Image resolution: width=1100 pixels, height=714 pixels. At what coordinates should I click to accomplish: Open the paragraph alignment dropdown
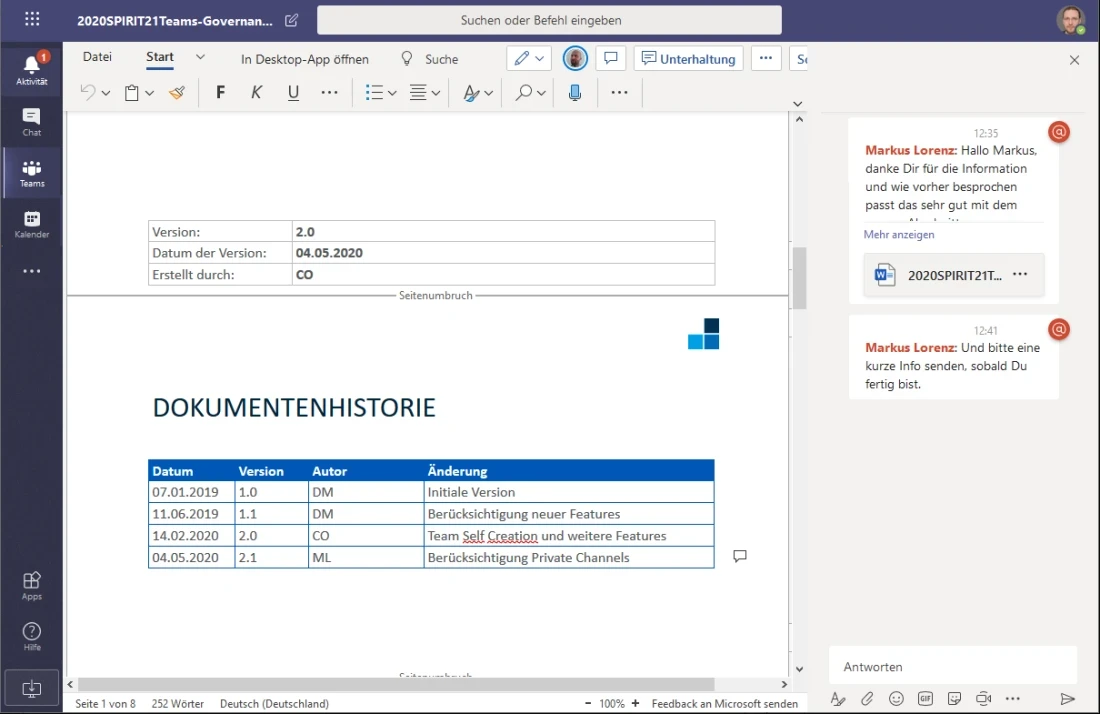(435, 93)
